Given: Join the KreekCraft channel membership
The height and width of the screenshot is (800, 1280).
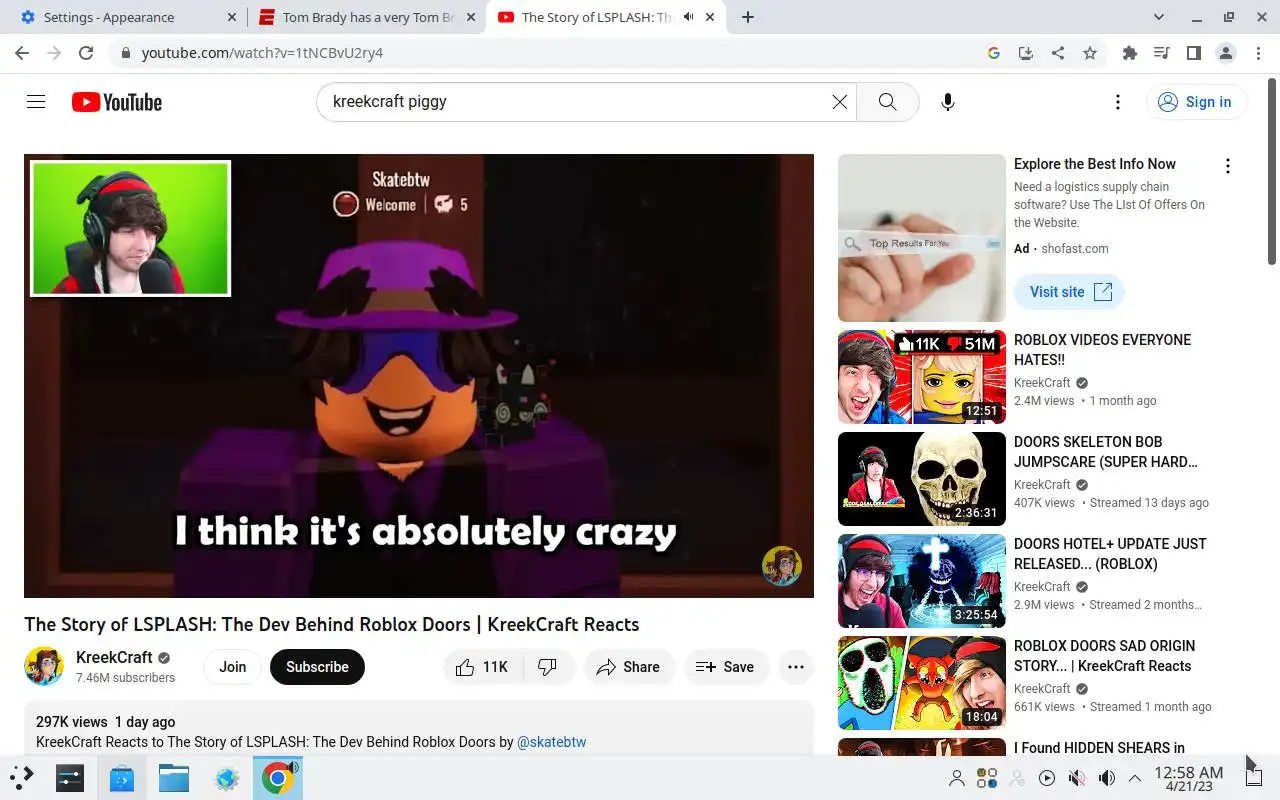Looking at the screenshot, I should point(233,667).
